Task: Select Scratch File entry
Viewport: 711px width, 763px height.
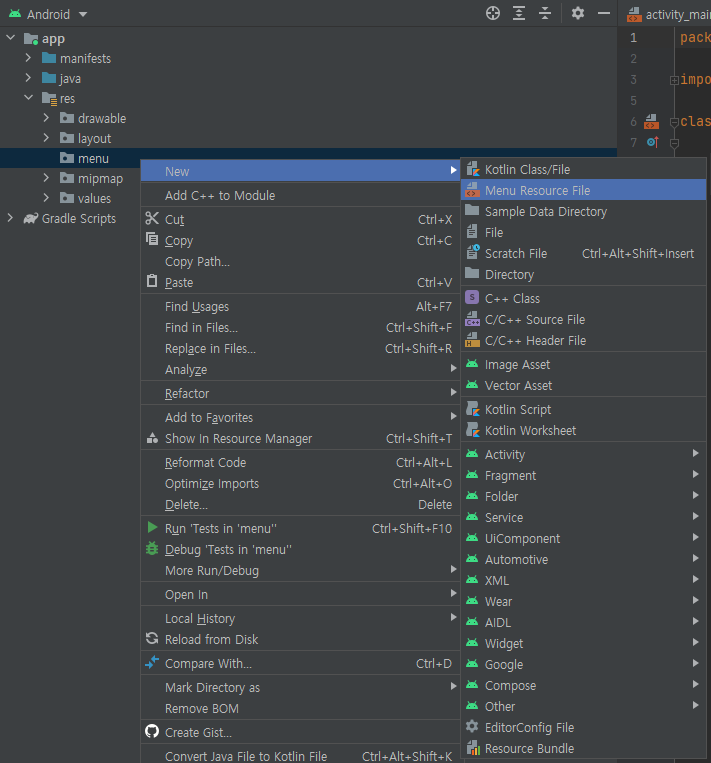Action: click(583, 254)
